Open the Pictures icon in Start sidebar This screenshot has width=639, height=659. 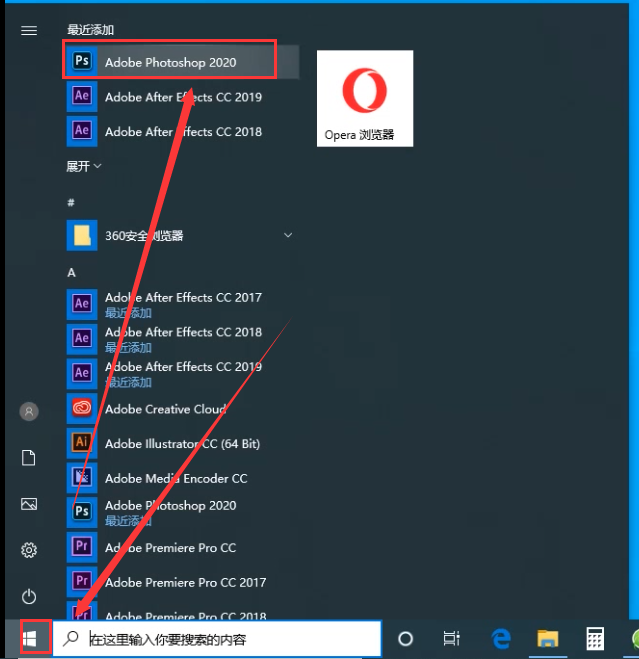29,504
